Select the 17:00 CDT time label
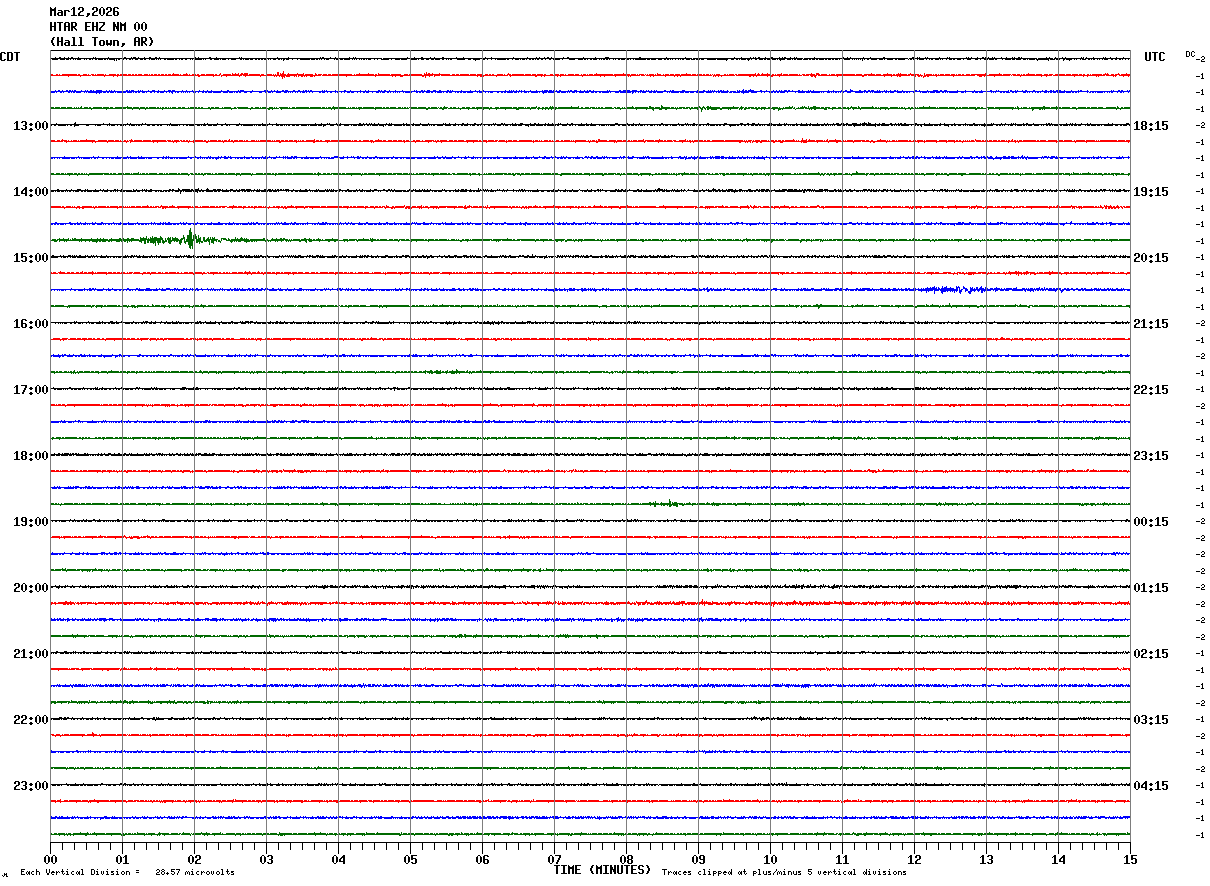 coord(30,390)
